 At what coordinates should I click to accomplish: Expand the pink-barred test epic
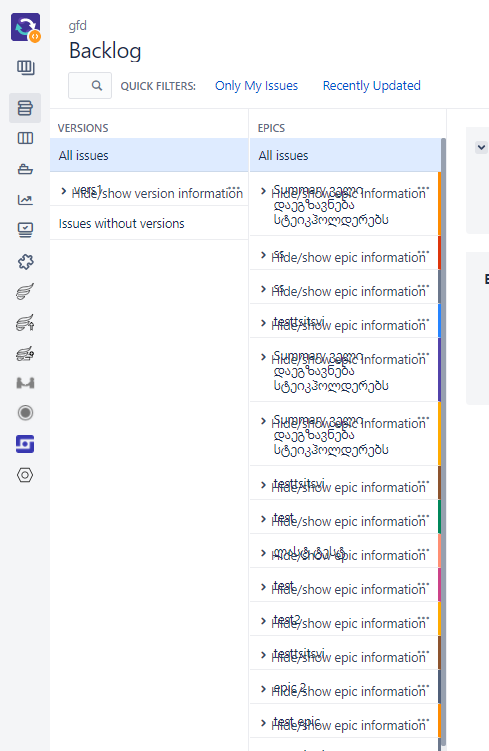(263, 587)
